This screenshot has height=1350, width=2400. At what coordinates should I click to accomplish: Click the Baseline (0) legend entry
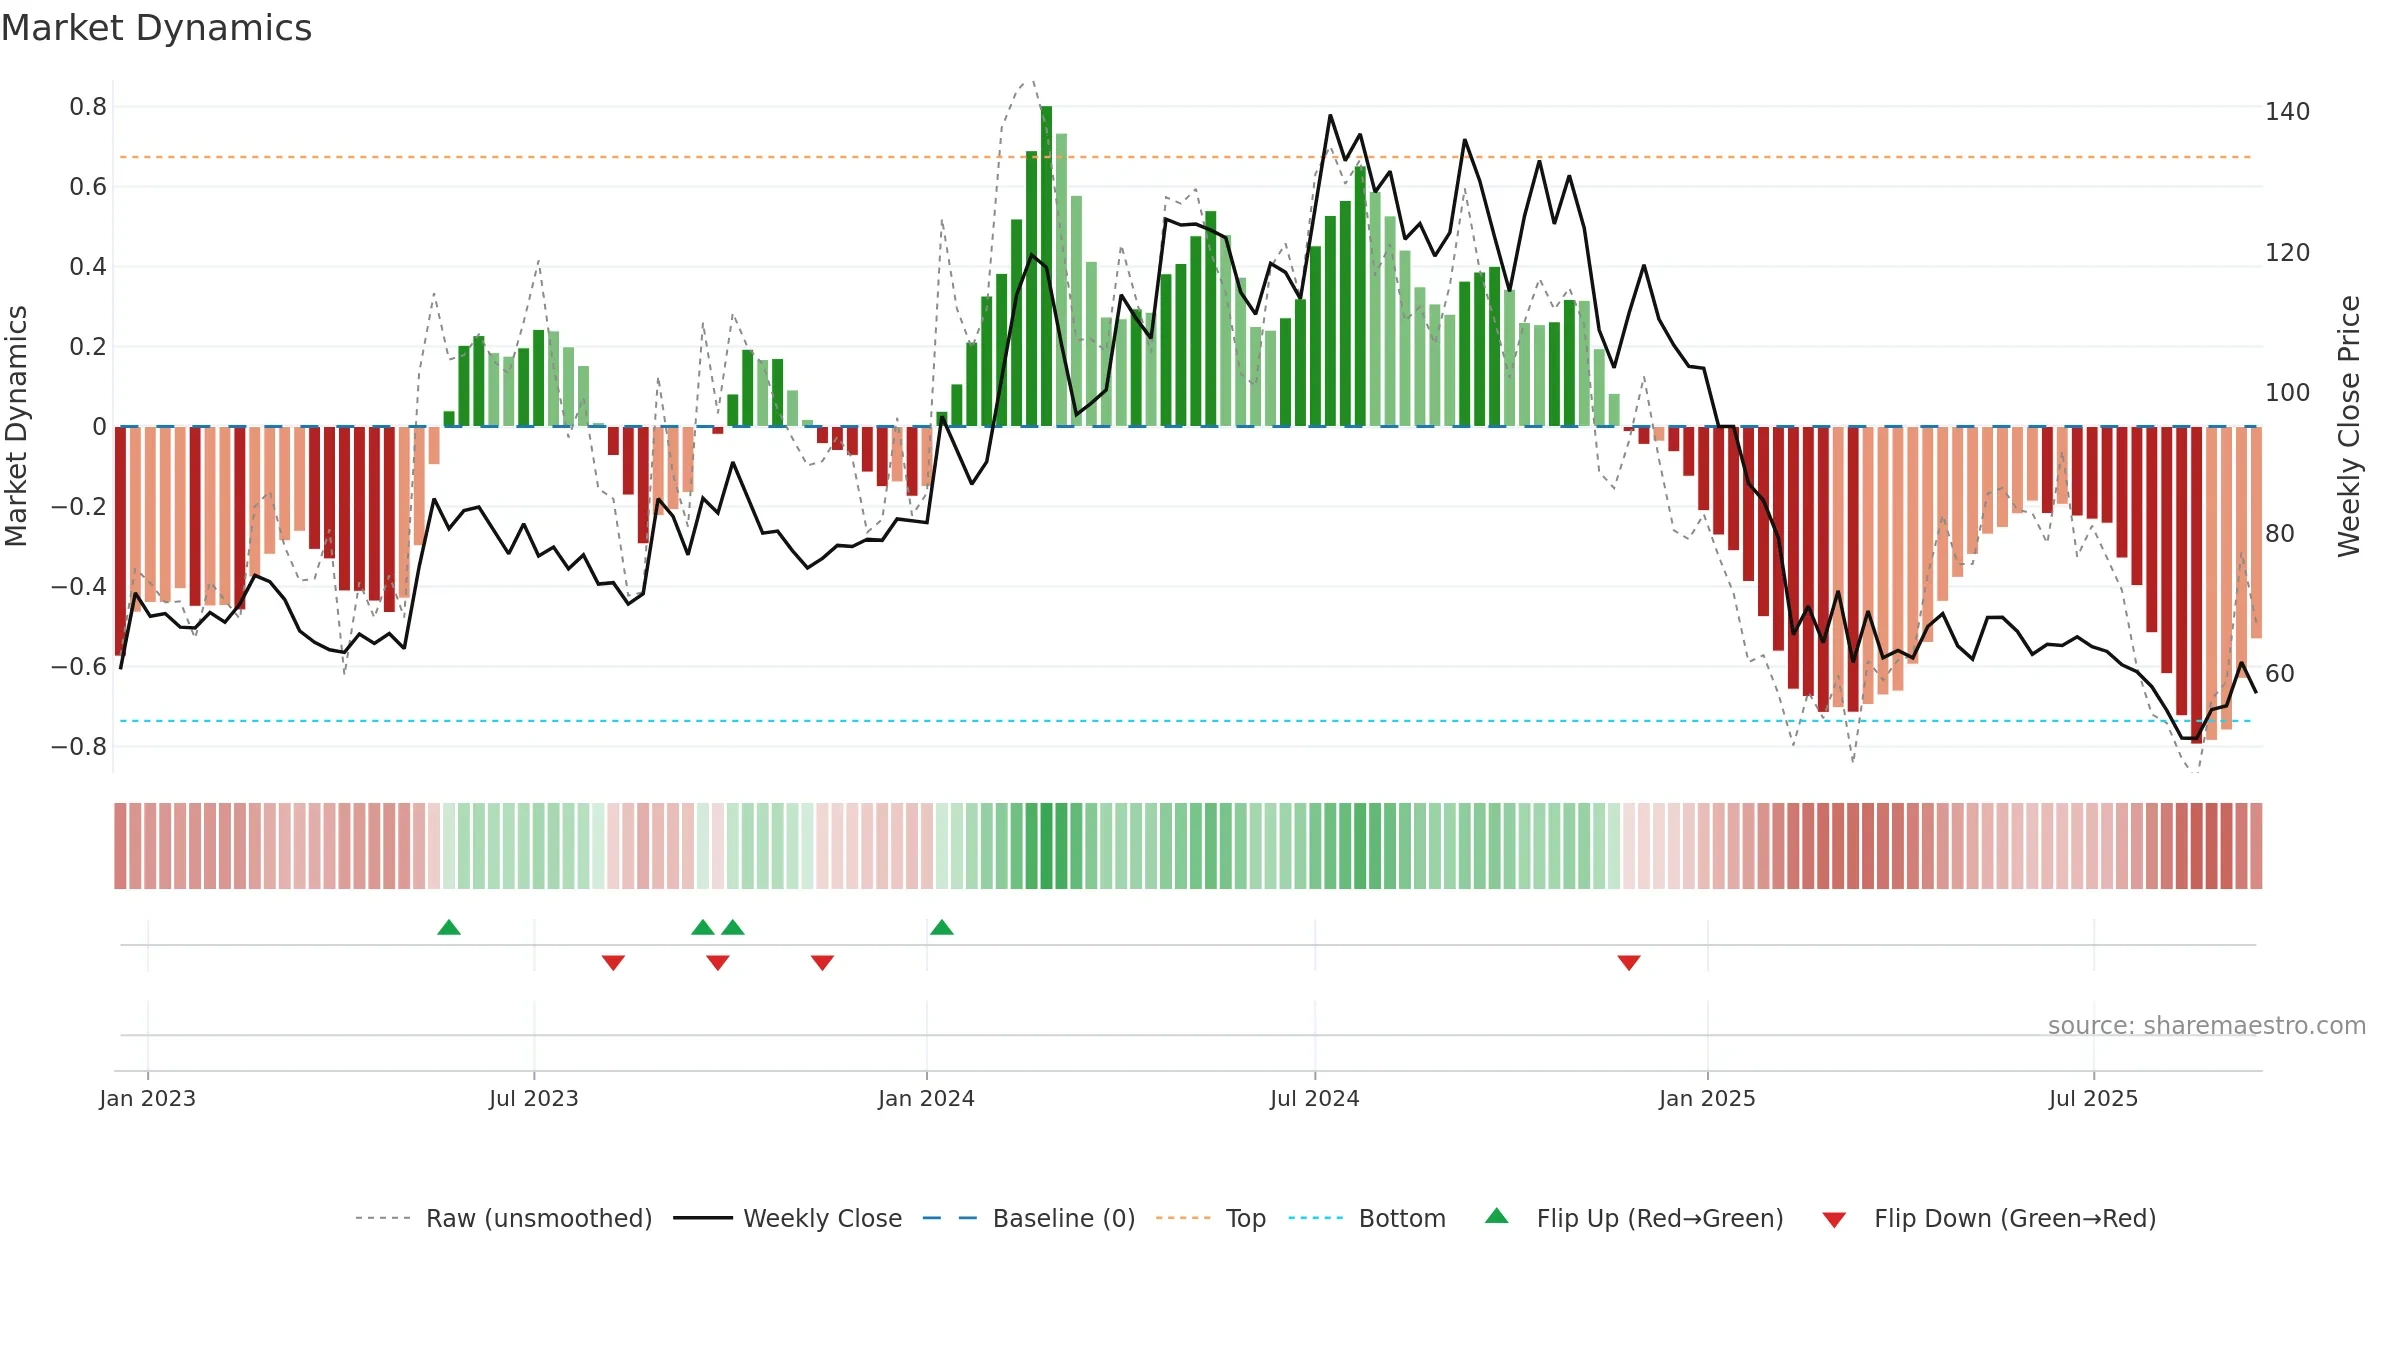pos(1029,1218)
